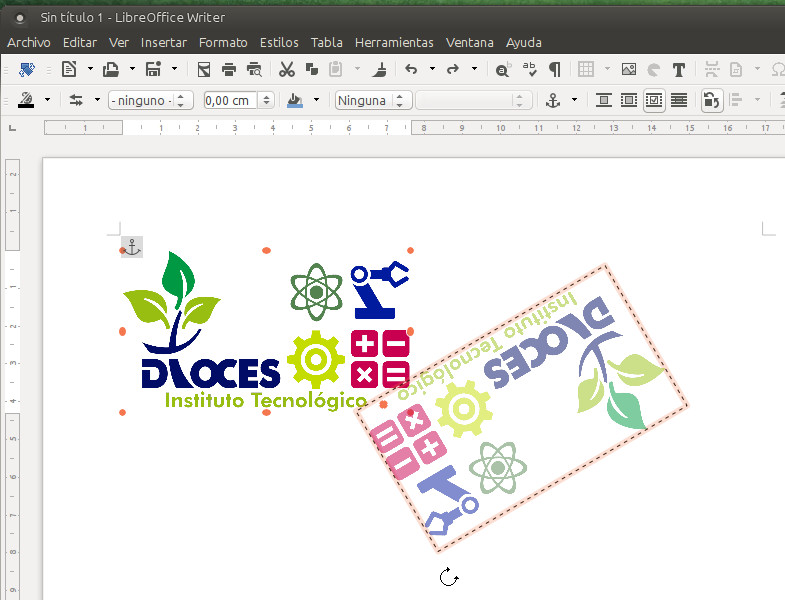Click the Arrow Style icon
Screen dimensions: 785x600
[x=76, y=100]
